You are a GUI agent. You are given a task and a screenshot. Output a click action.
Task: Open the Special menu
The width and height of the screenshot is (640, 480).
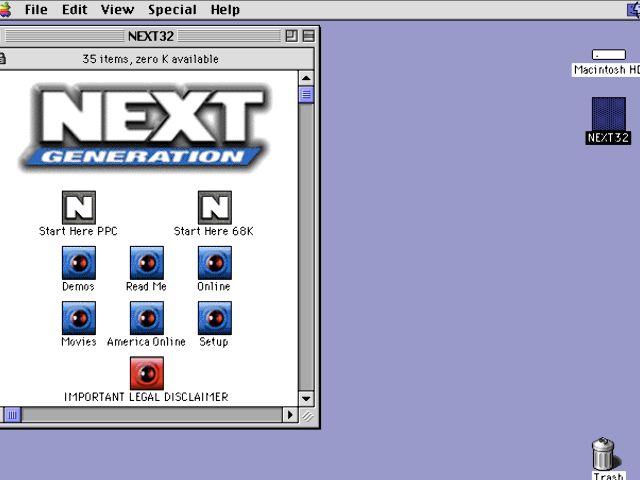(x=172, y=9)
